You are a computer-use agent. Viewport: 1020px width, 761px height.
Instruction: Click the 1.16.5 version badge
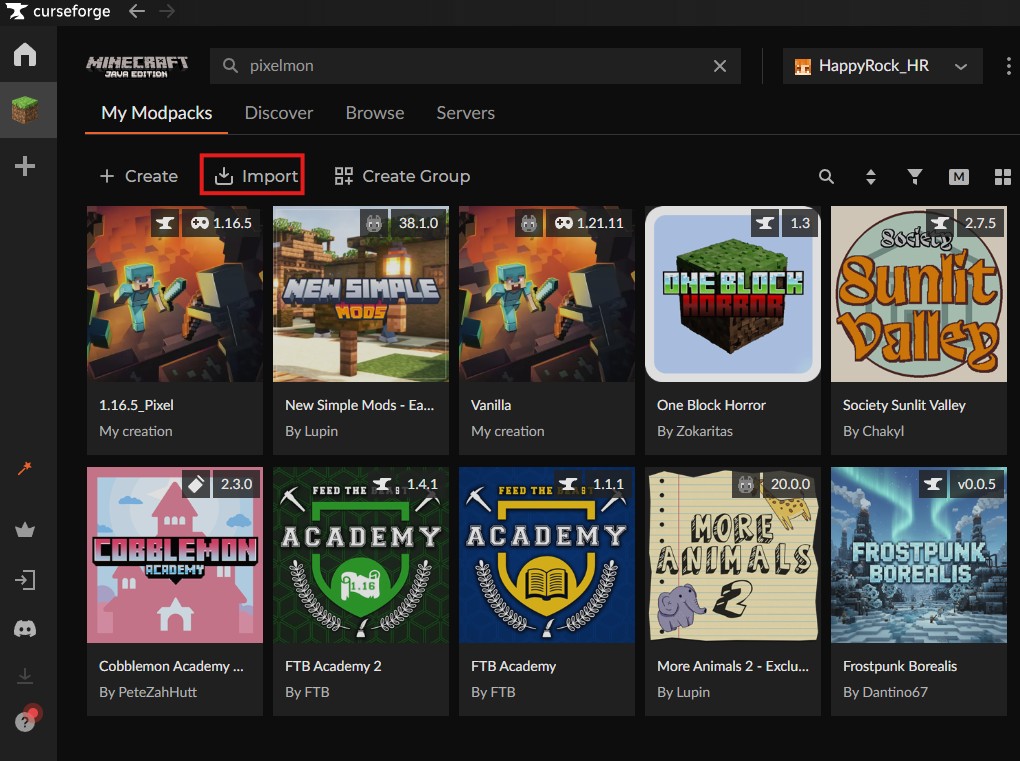(221, 223)
